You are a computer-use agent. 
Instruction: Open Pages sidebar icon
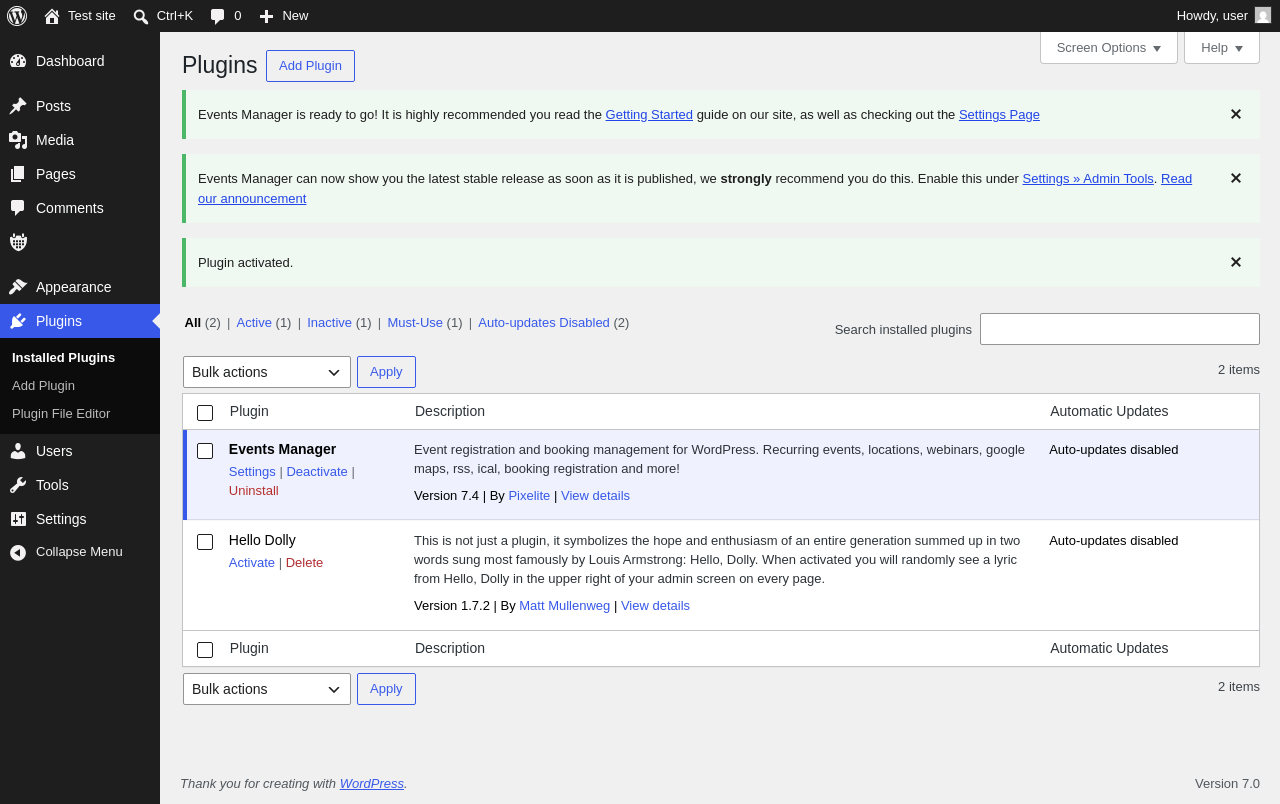point(18,174)
